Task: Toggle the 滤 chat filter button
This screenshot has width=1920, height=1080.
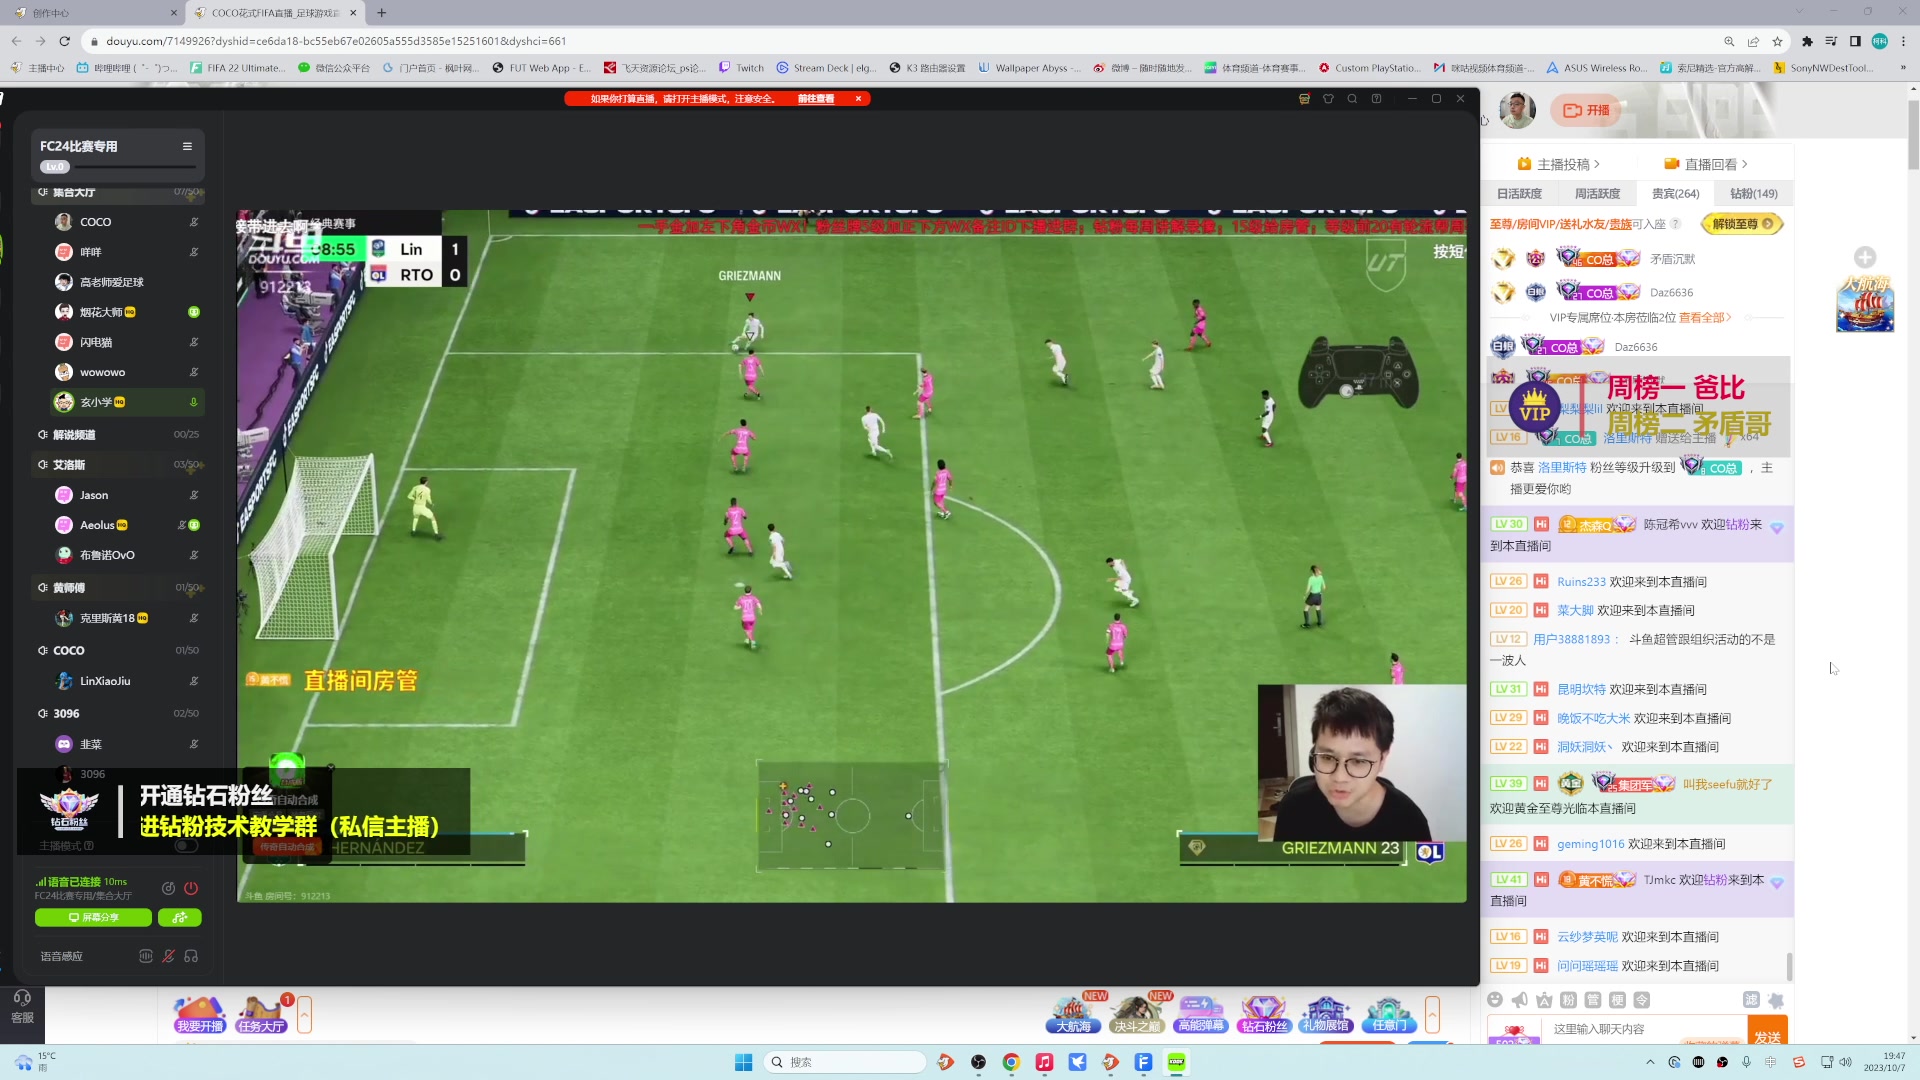Action: coord(1751,1000)
